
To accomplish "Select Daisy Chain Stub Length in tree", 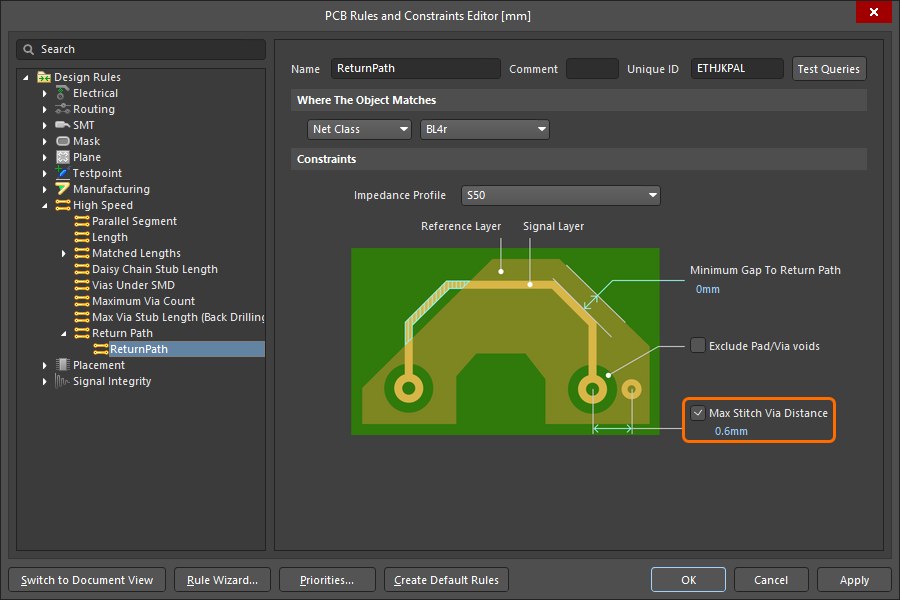I will pyautogui.click(x=155, y=269).
